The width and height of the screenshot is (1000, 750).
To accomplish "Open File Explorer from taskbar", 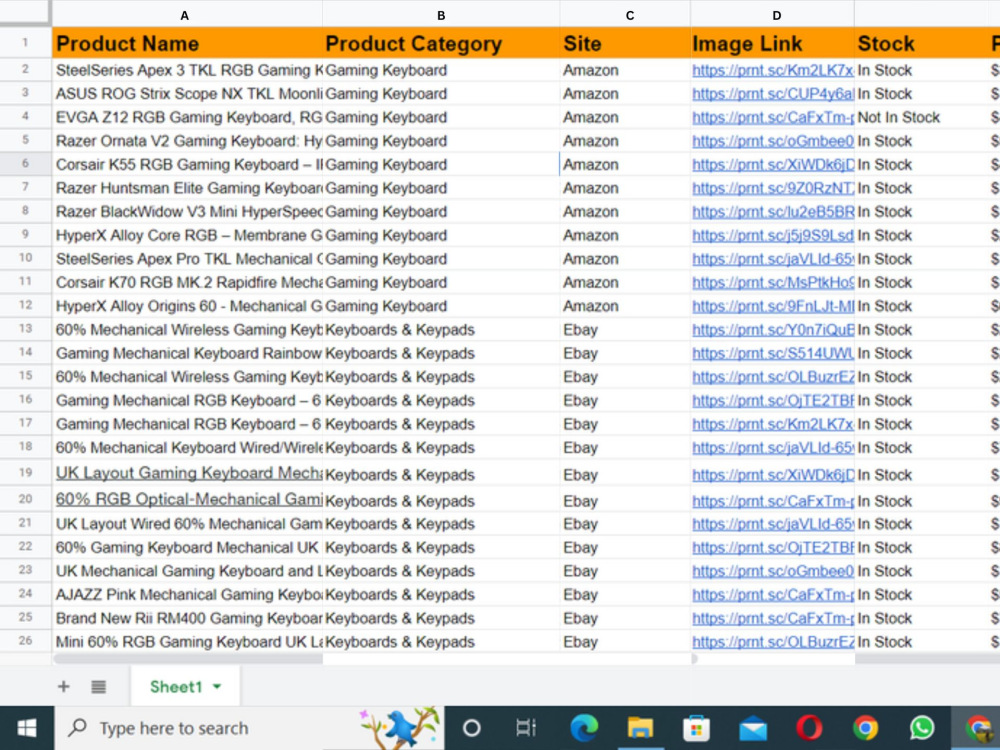I will 640,728.
